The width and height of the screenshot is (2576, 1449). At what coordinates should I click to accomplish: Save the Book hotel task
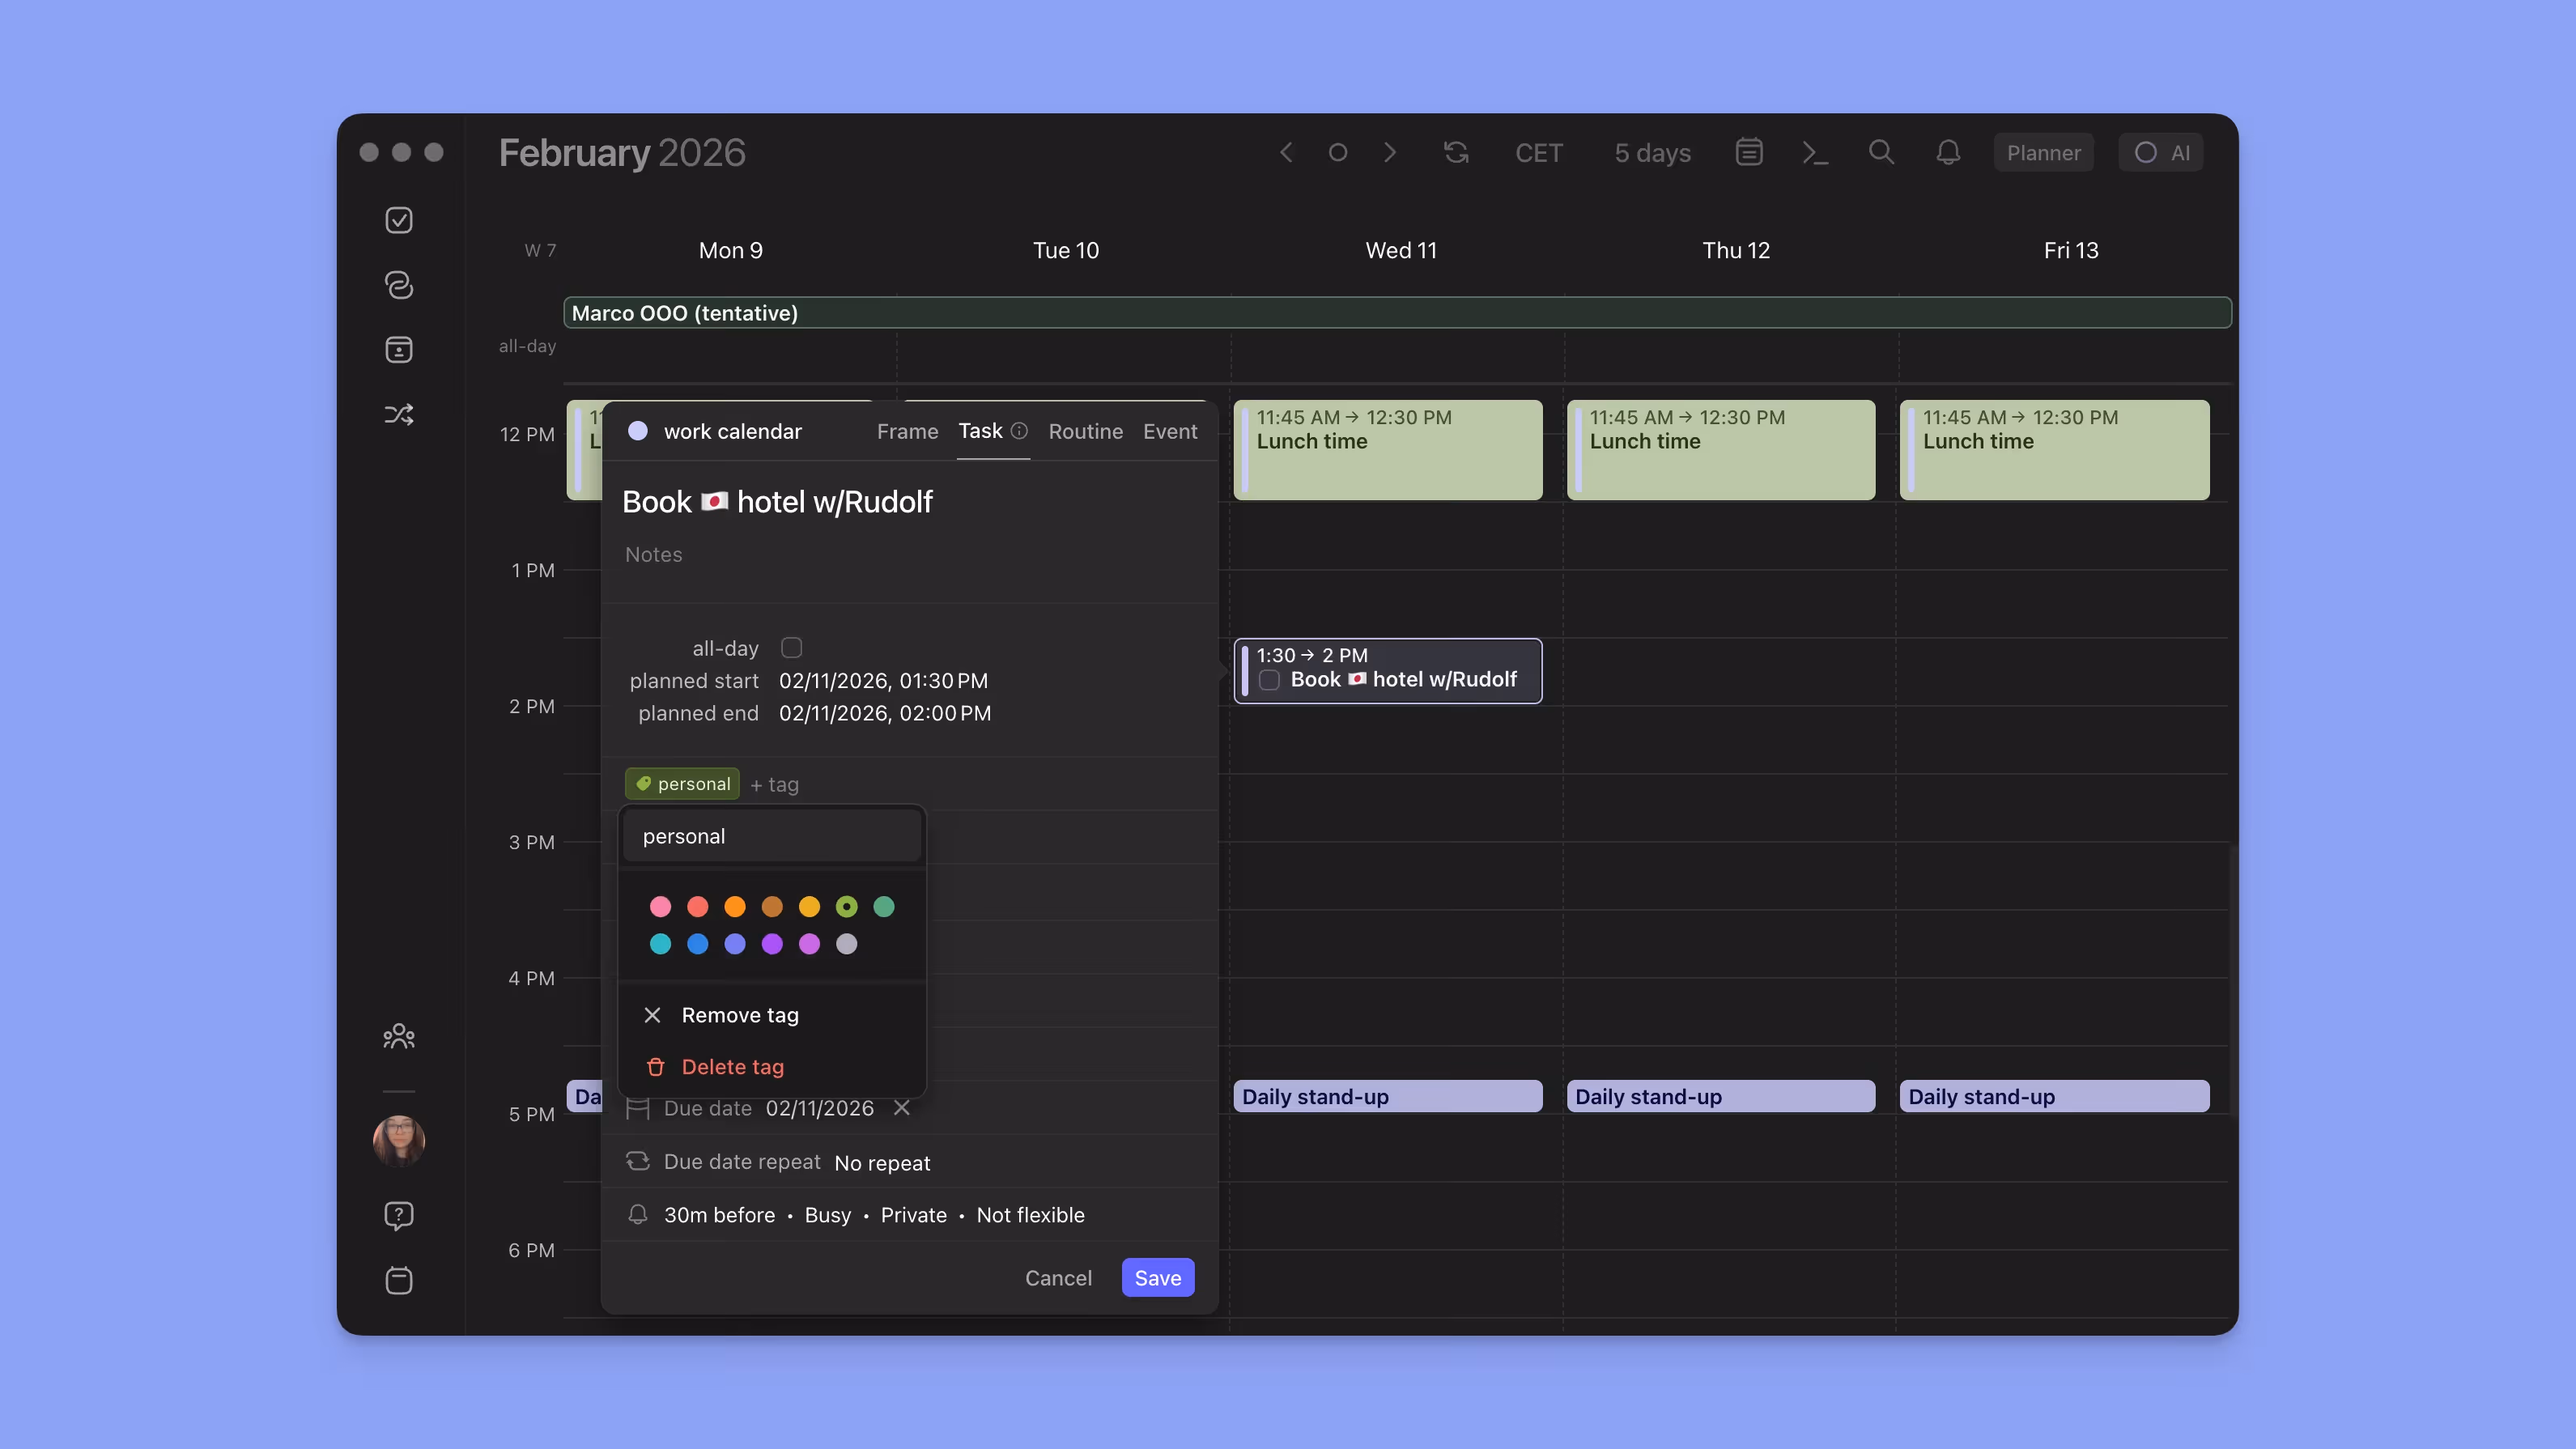click(1157, 1277)
